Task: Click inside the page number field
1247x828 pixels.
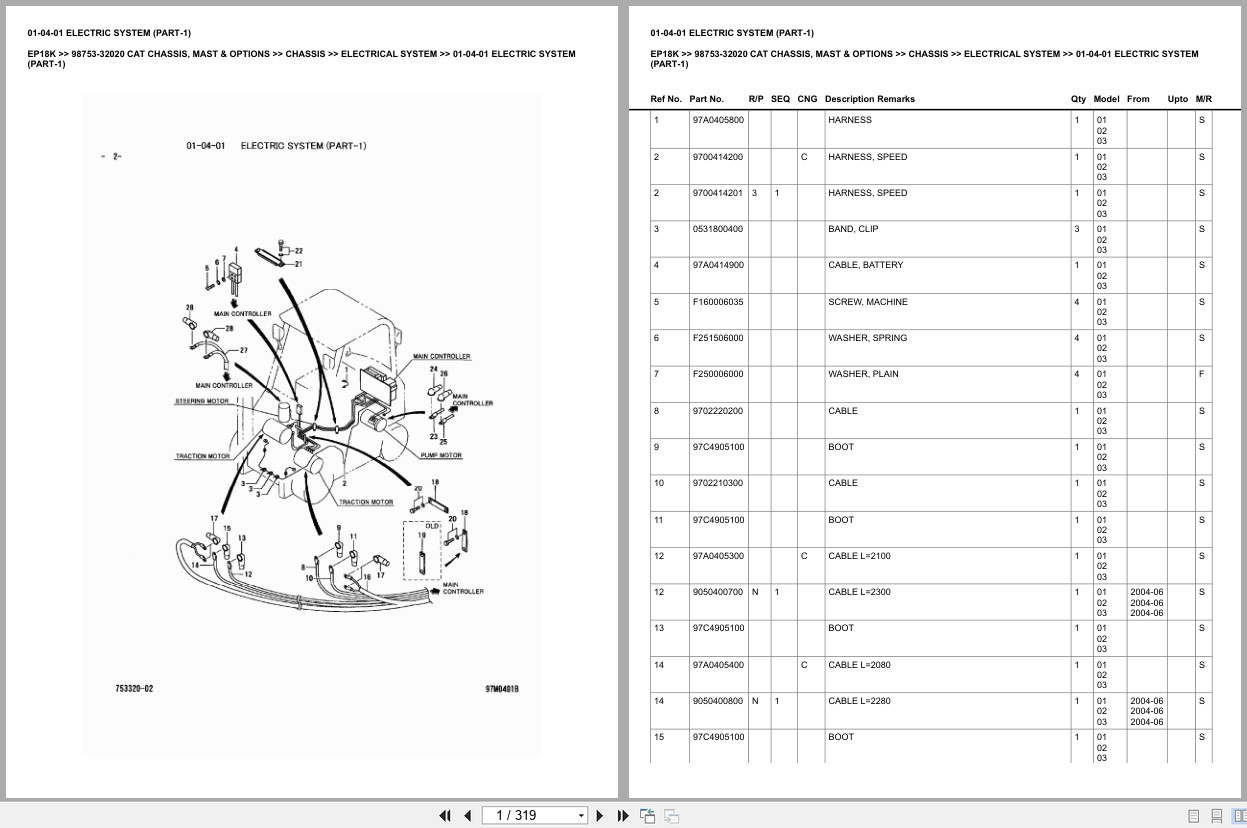Action: 525,815
